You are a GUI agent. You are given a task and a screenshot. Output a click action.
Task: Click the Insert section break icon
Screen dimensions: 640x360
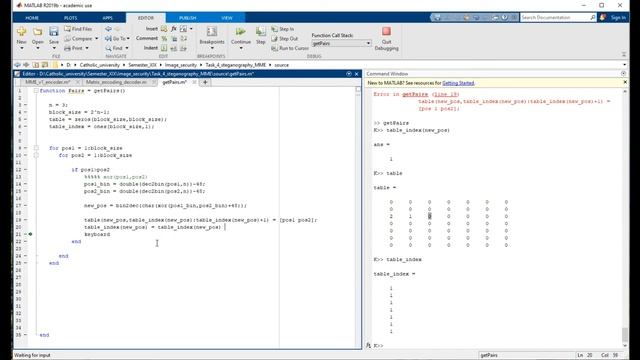click(164, 29)
